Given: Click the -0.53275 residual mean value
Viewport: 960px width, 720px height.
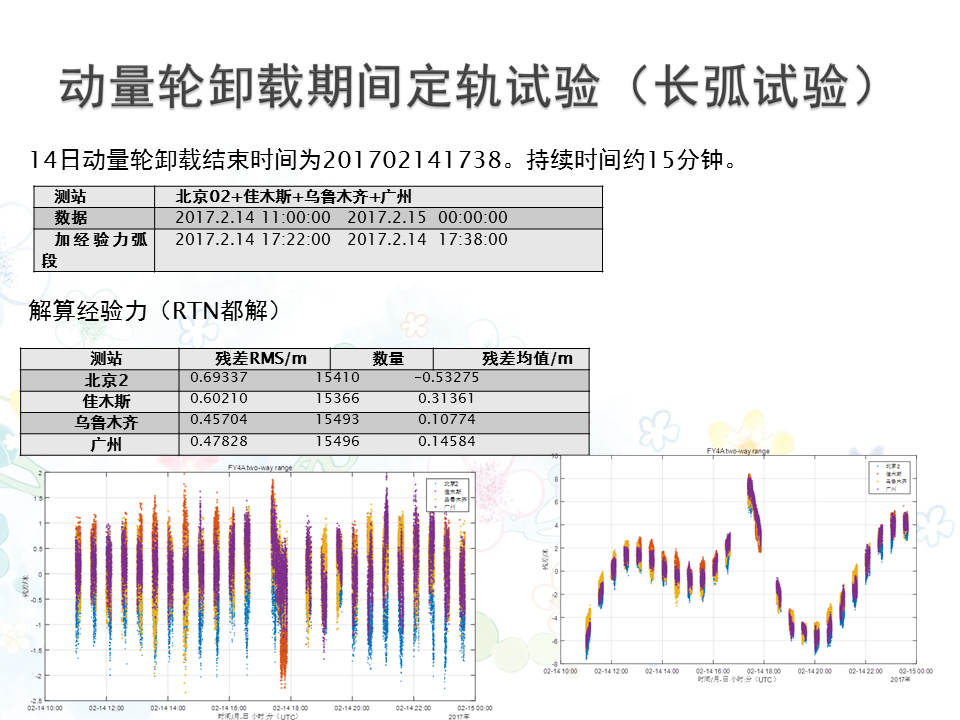Looking at the screenshot, I should coord(446,378).
